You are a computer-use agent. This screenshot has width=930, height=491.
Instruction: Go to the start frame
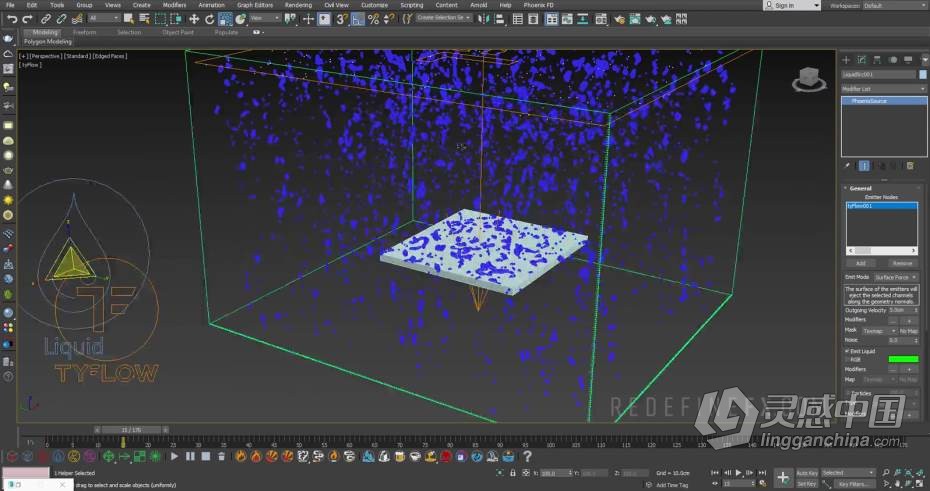(715, 473)
